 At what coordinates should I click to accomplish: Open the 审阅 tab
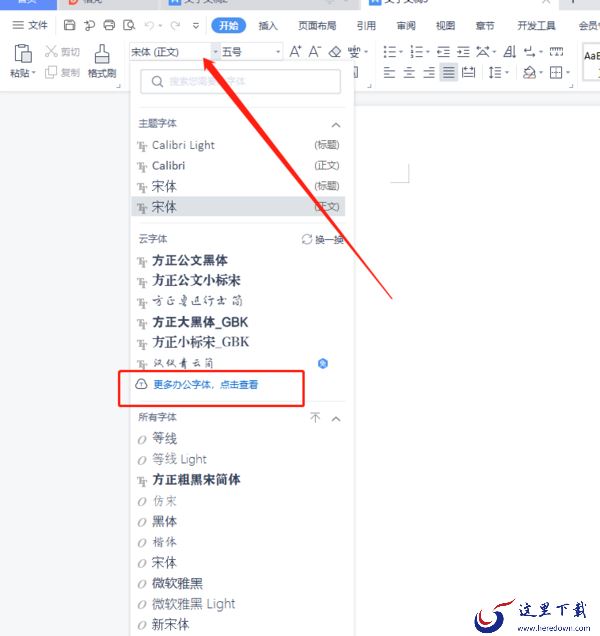coord(406,26)
